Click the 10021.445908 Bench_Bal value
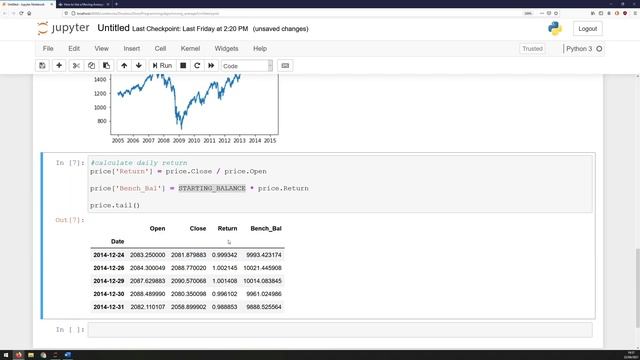 (262, 268)
